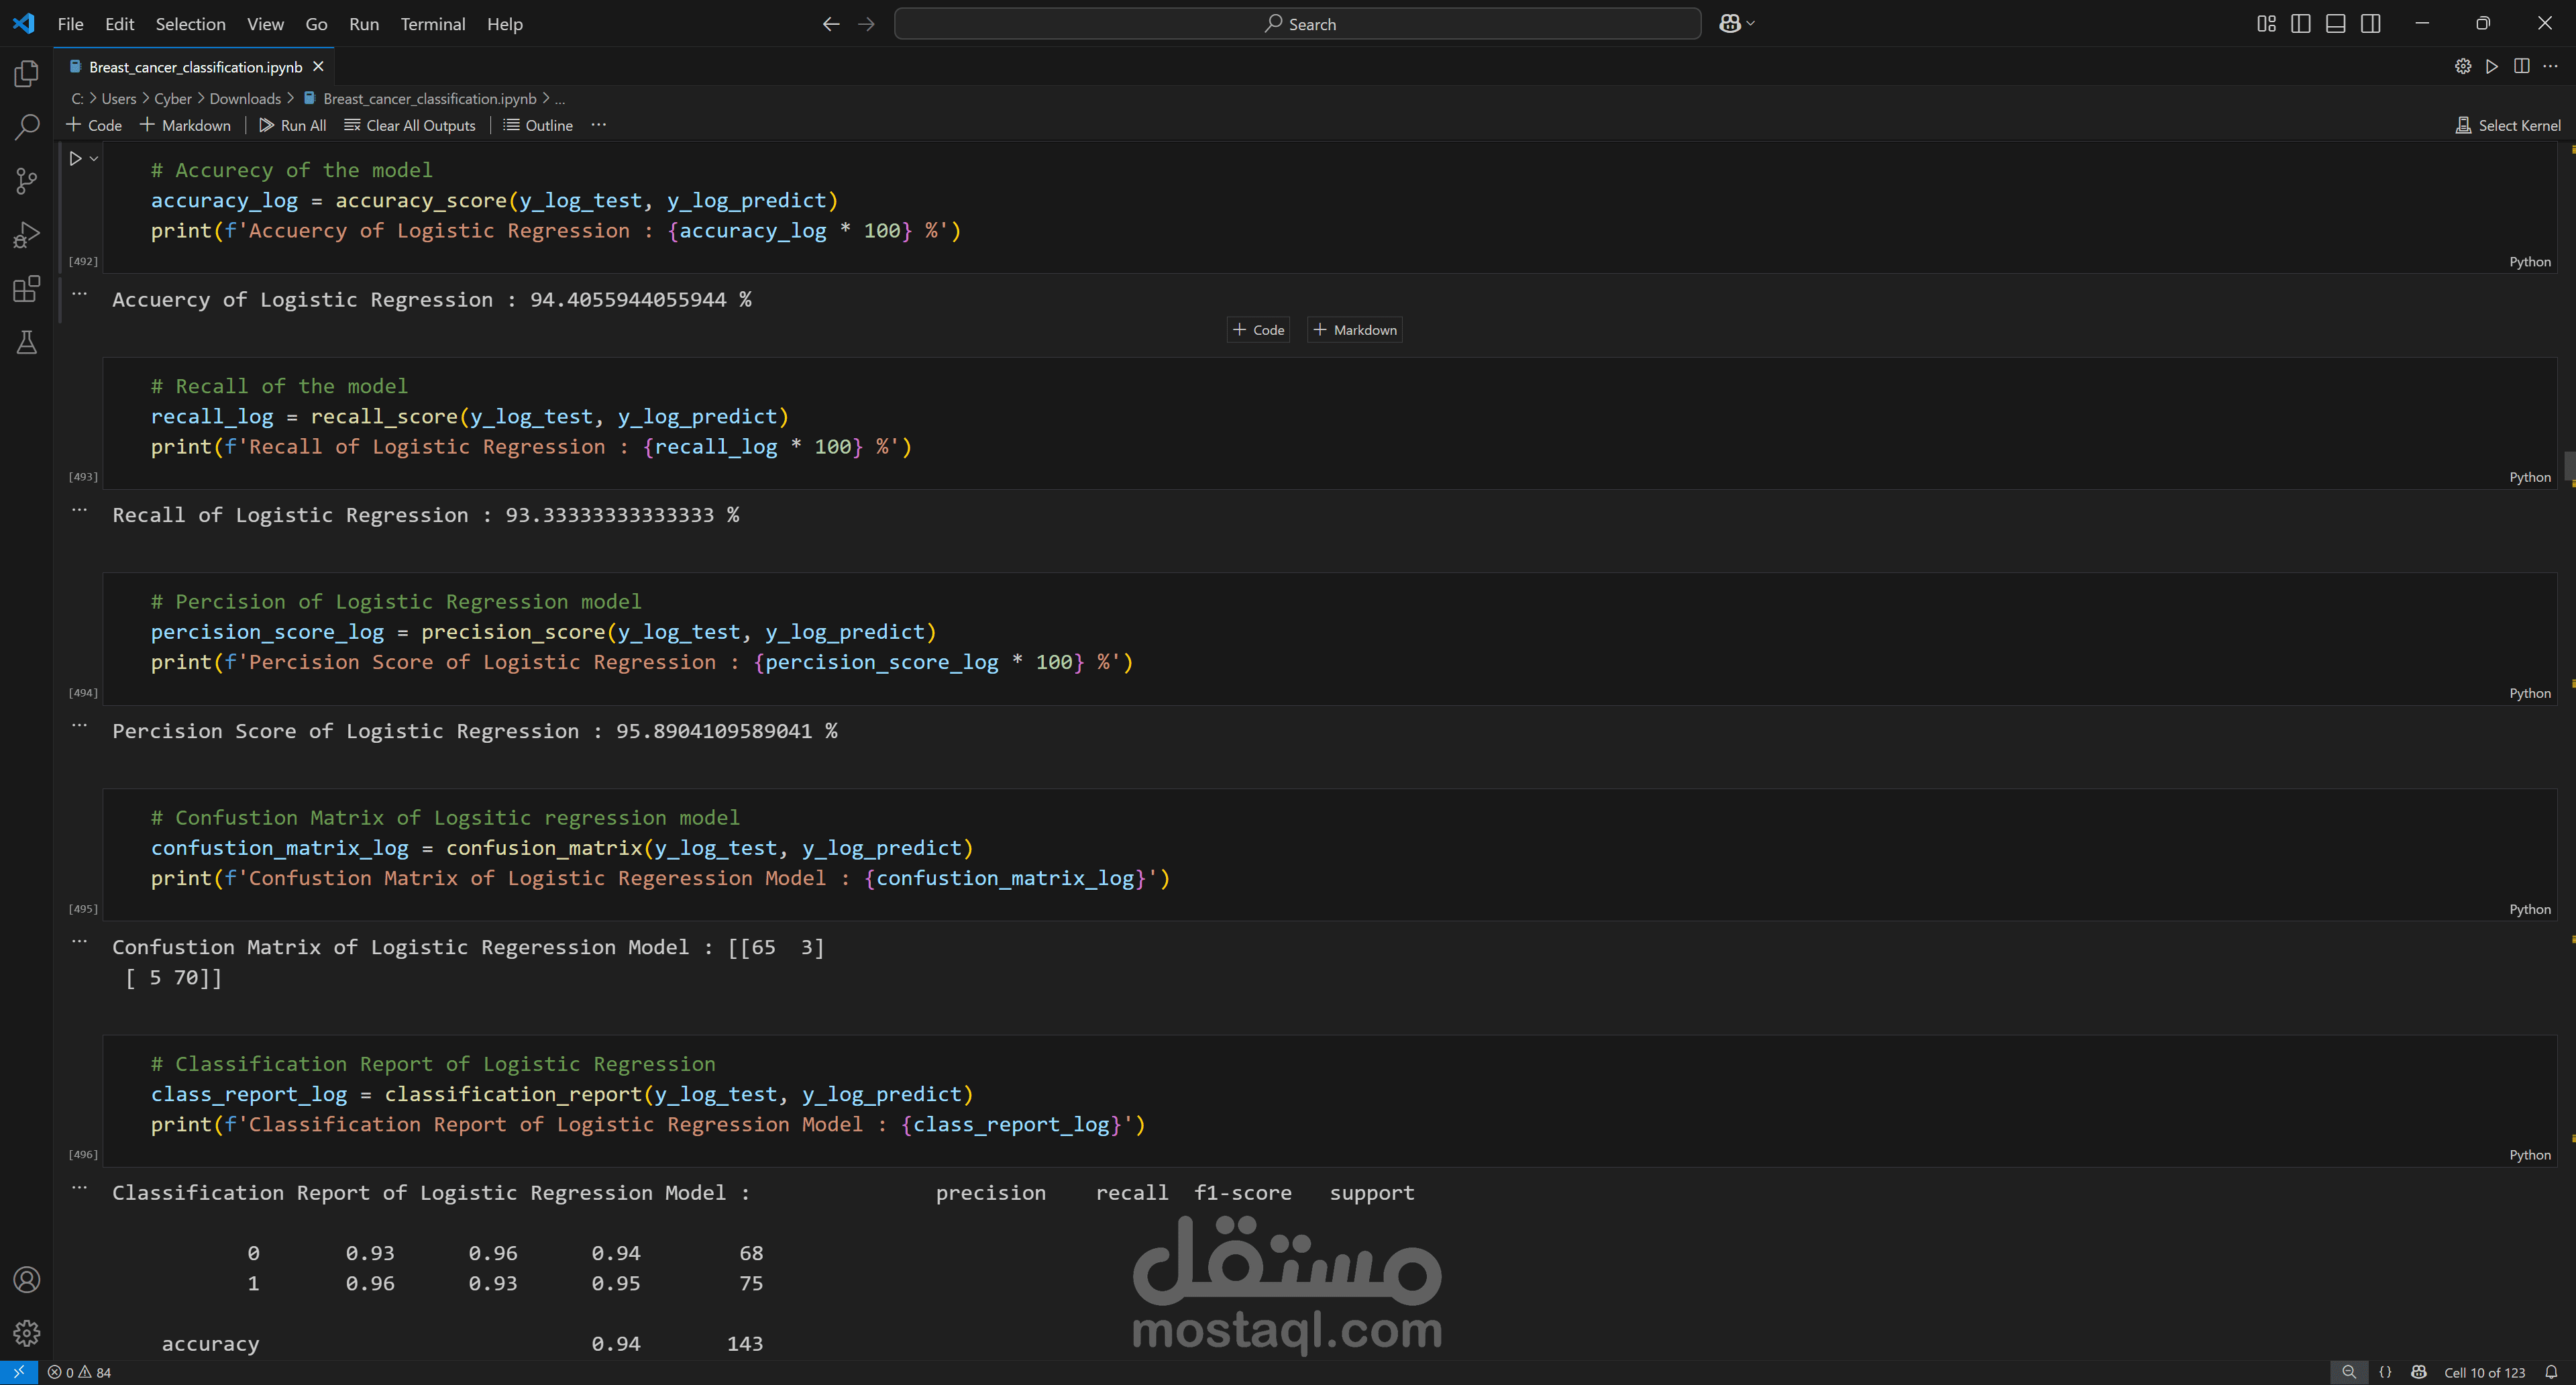Open the Run and Debug view
This screenshot has width=2576, height=1385.
click(27, 235)
